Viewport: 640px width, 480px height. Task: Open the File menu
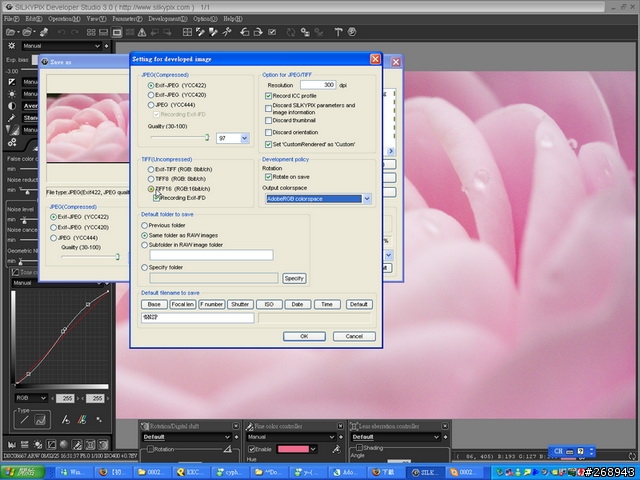pyautogui.click(x=11, y=19)
